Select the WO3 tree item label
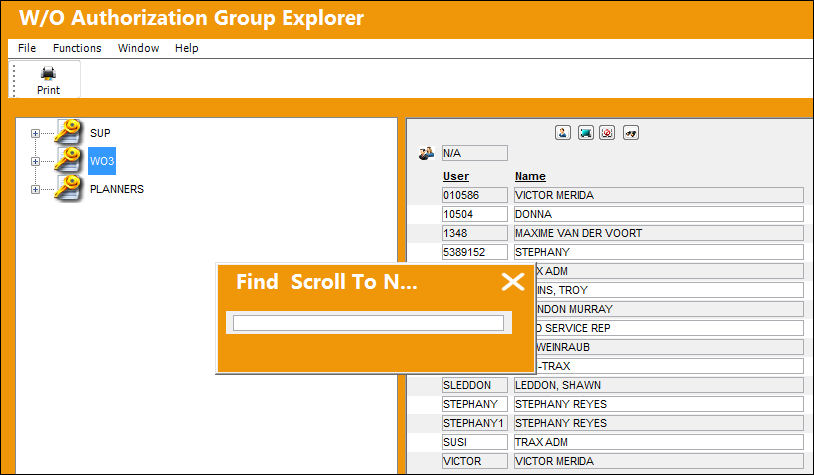Screen dimensions: 814x475 coord(102,161)
